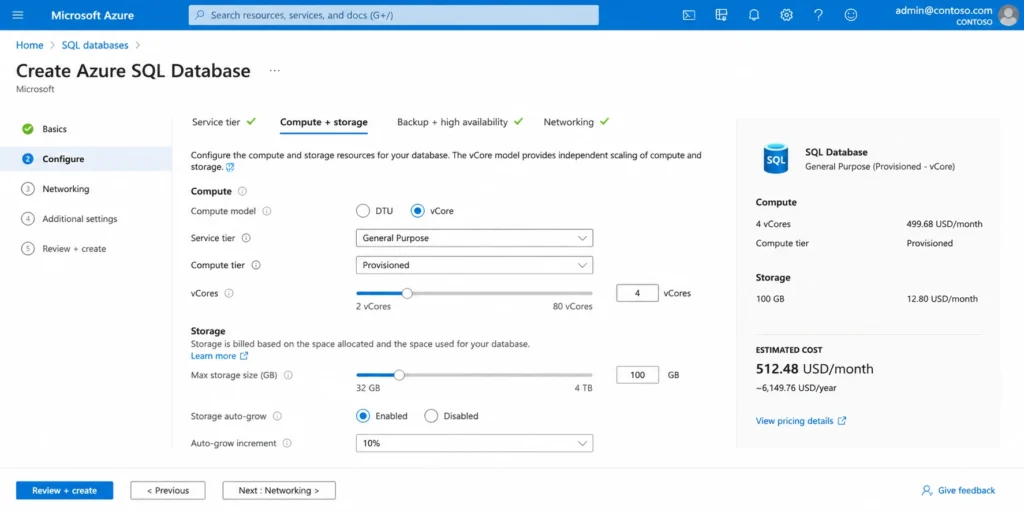This screenshot has height=512, width=1024.
Task: Click the vCores slider track near 80 vCores
Action: click(x=588, y=293)
